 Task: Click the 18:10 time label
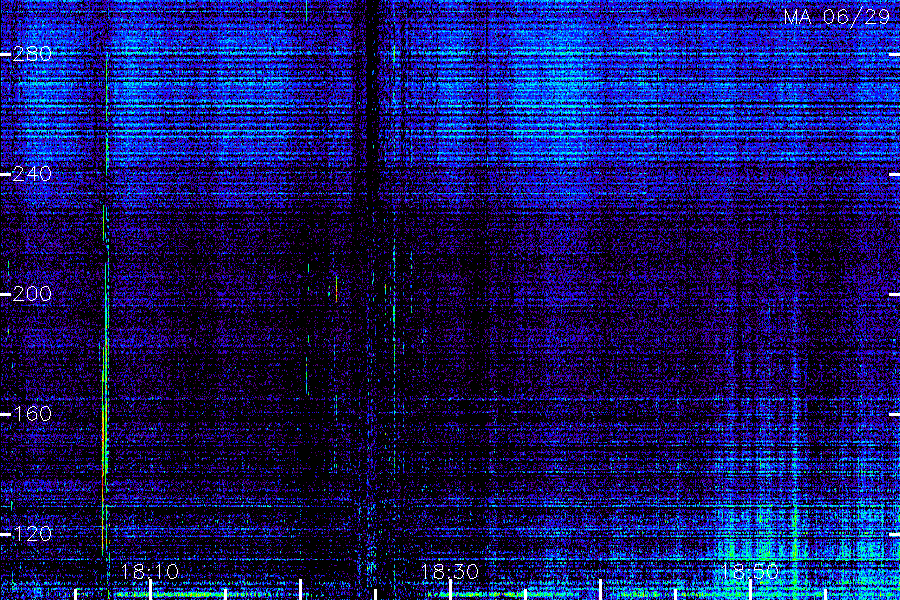coord(150,572)
